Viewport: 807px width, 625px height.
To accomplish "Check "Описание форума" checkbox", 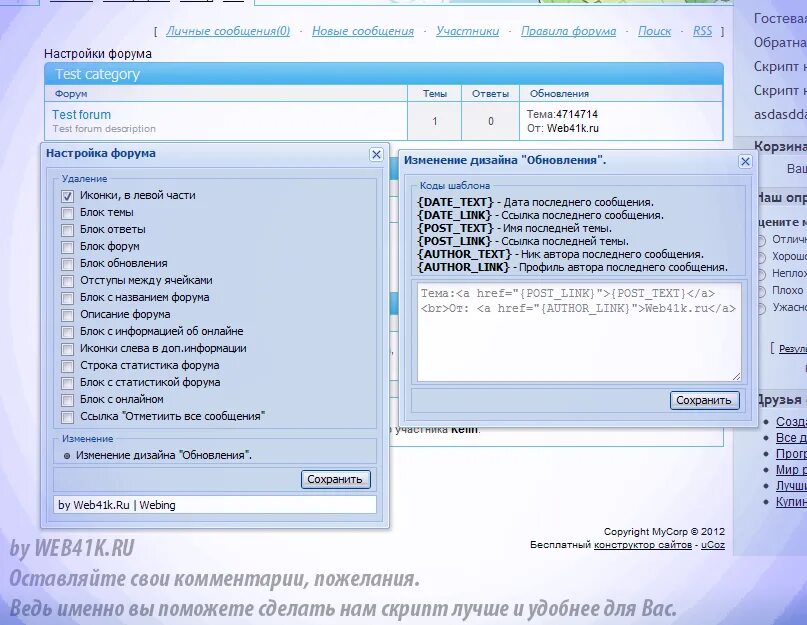I will pos(67,315).
